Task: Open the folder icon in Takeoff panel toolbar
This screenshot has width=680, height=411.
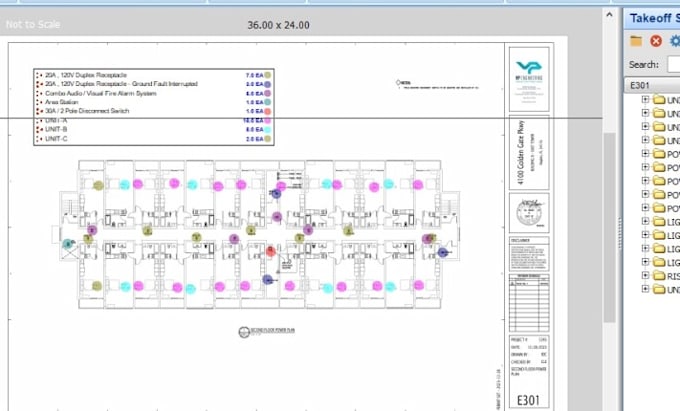Action: pos(636,41)
